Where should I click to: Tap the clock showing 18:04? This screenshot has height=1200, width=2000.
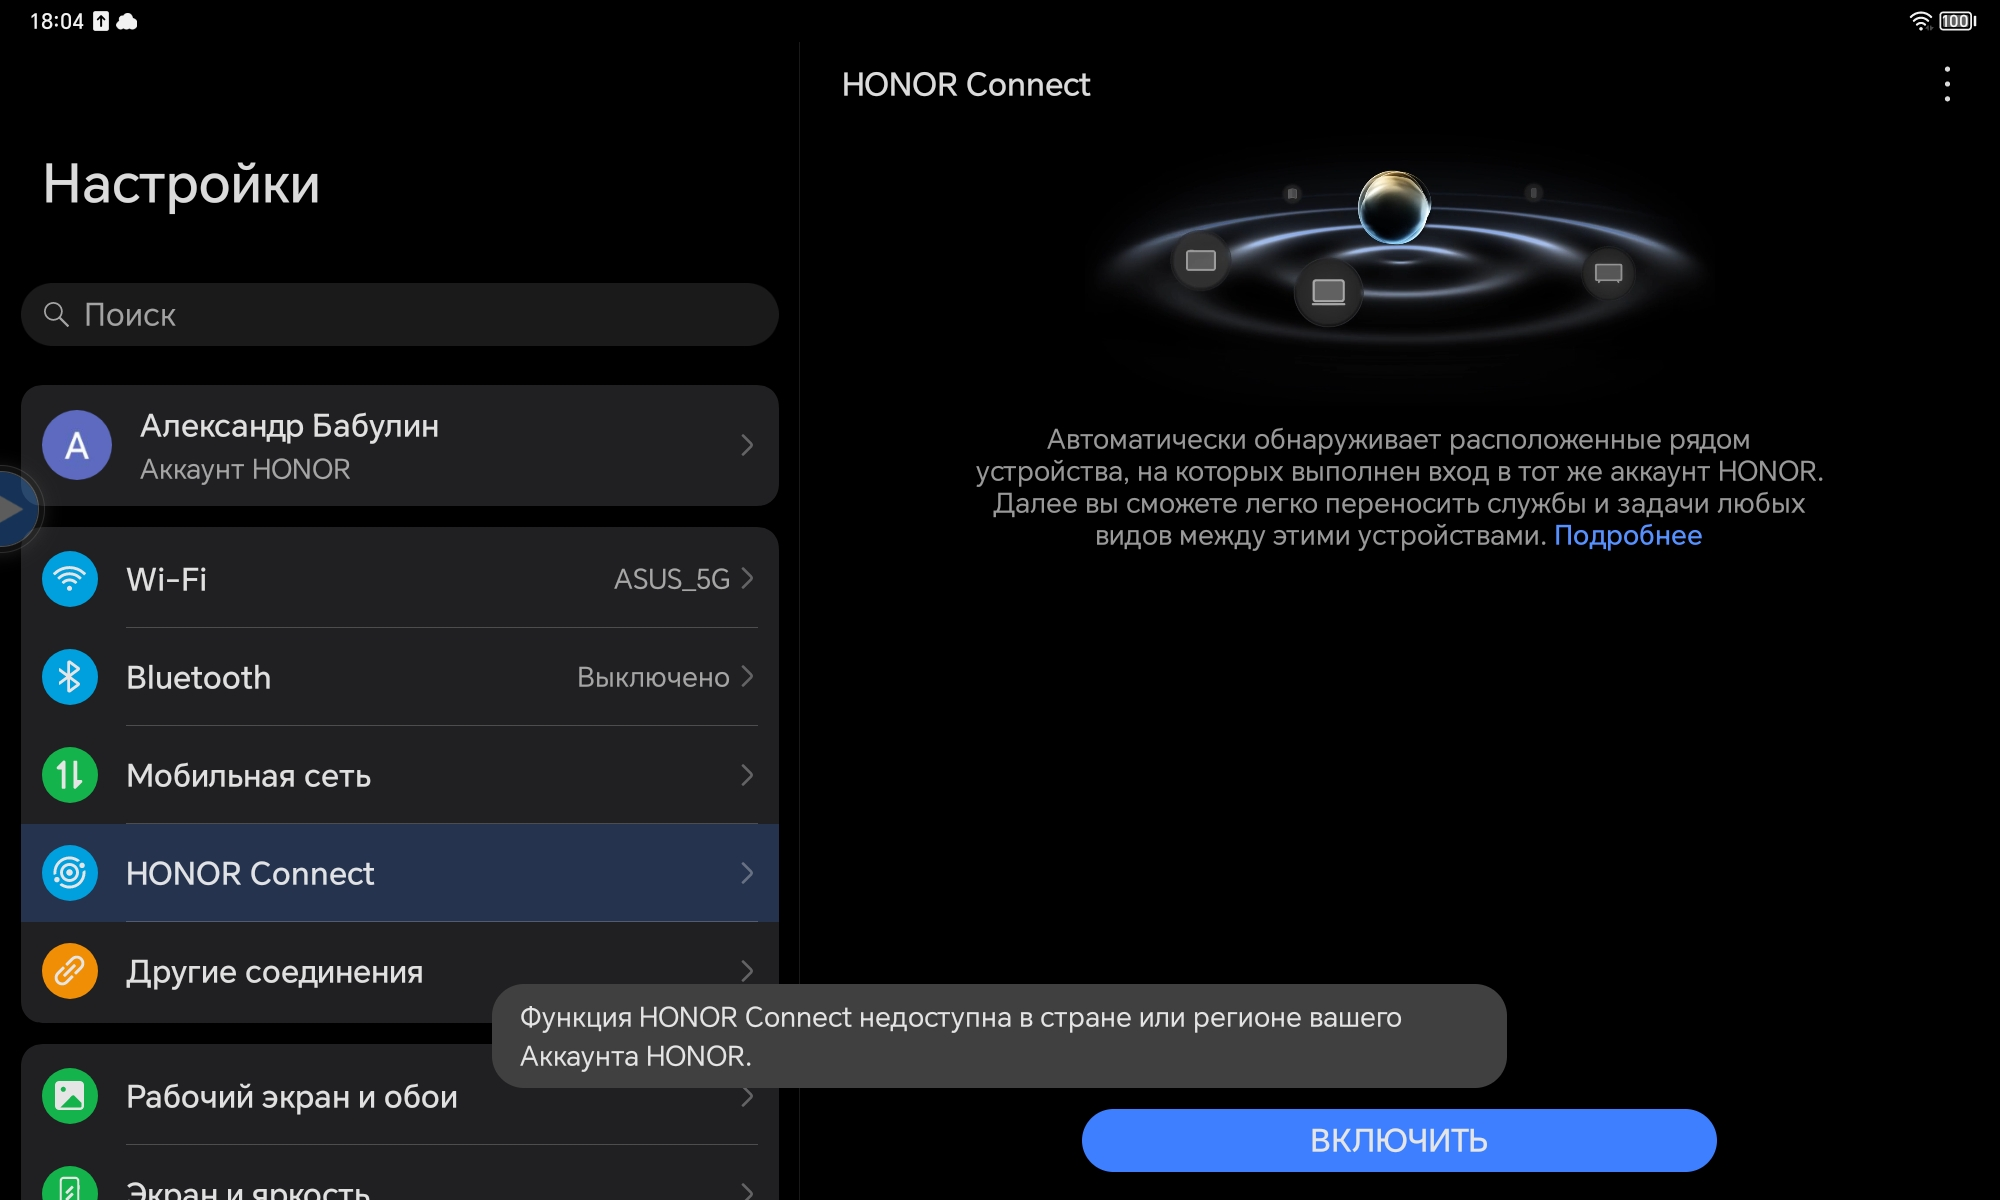[x=56, y=21]
